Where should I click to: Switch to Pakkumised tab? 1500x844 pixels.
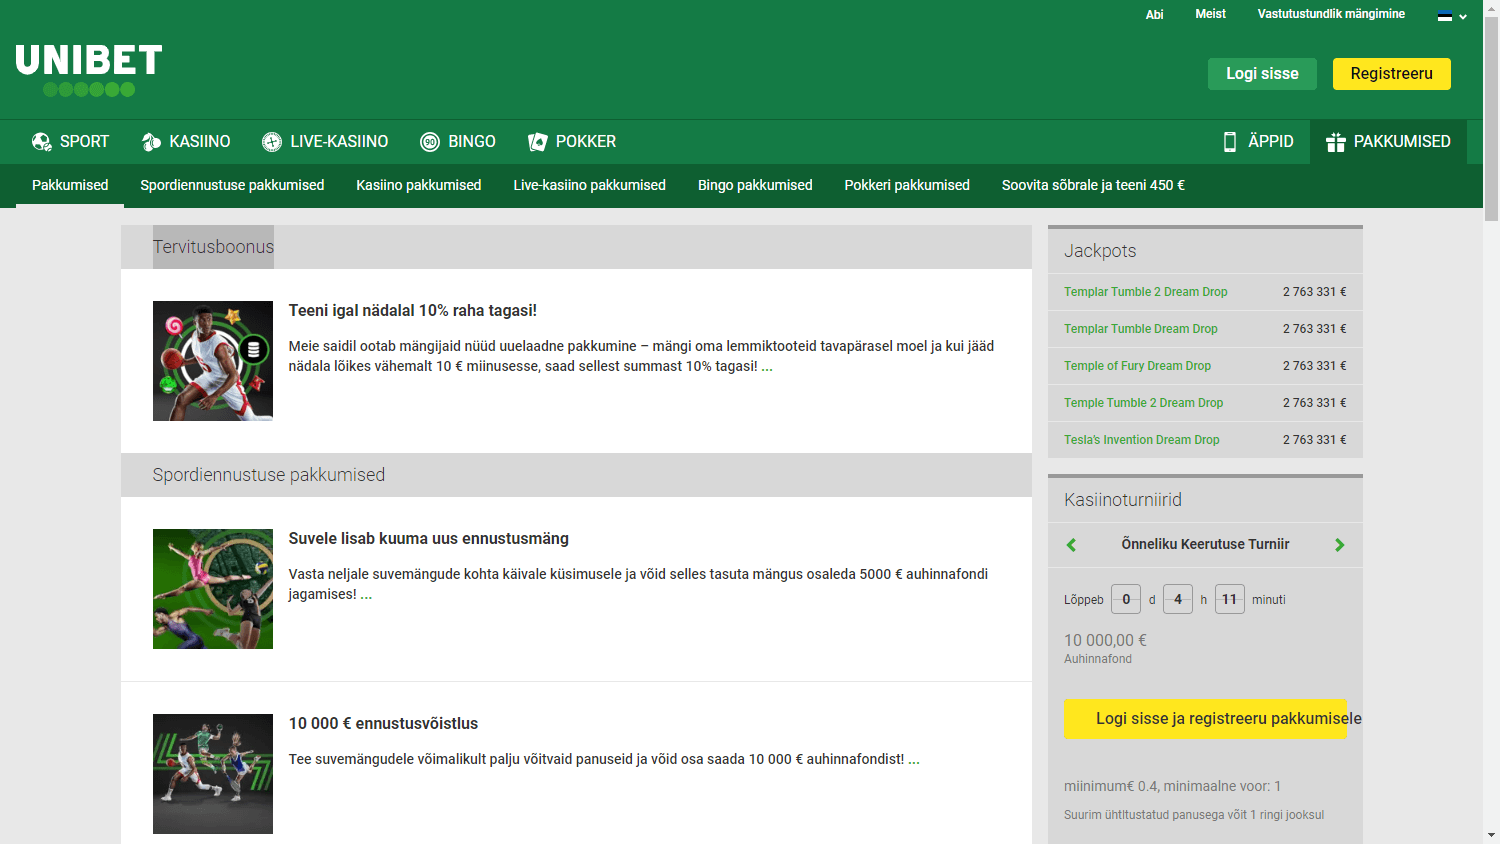(70, 185)
